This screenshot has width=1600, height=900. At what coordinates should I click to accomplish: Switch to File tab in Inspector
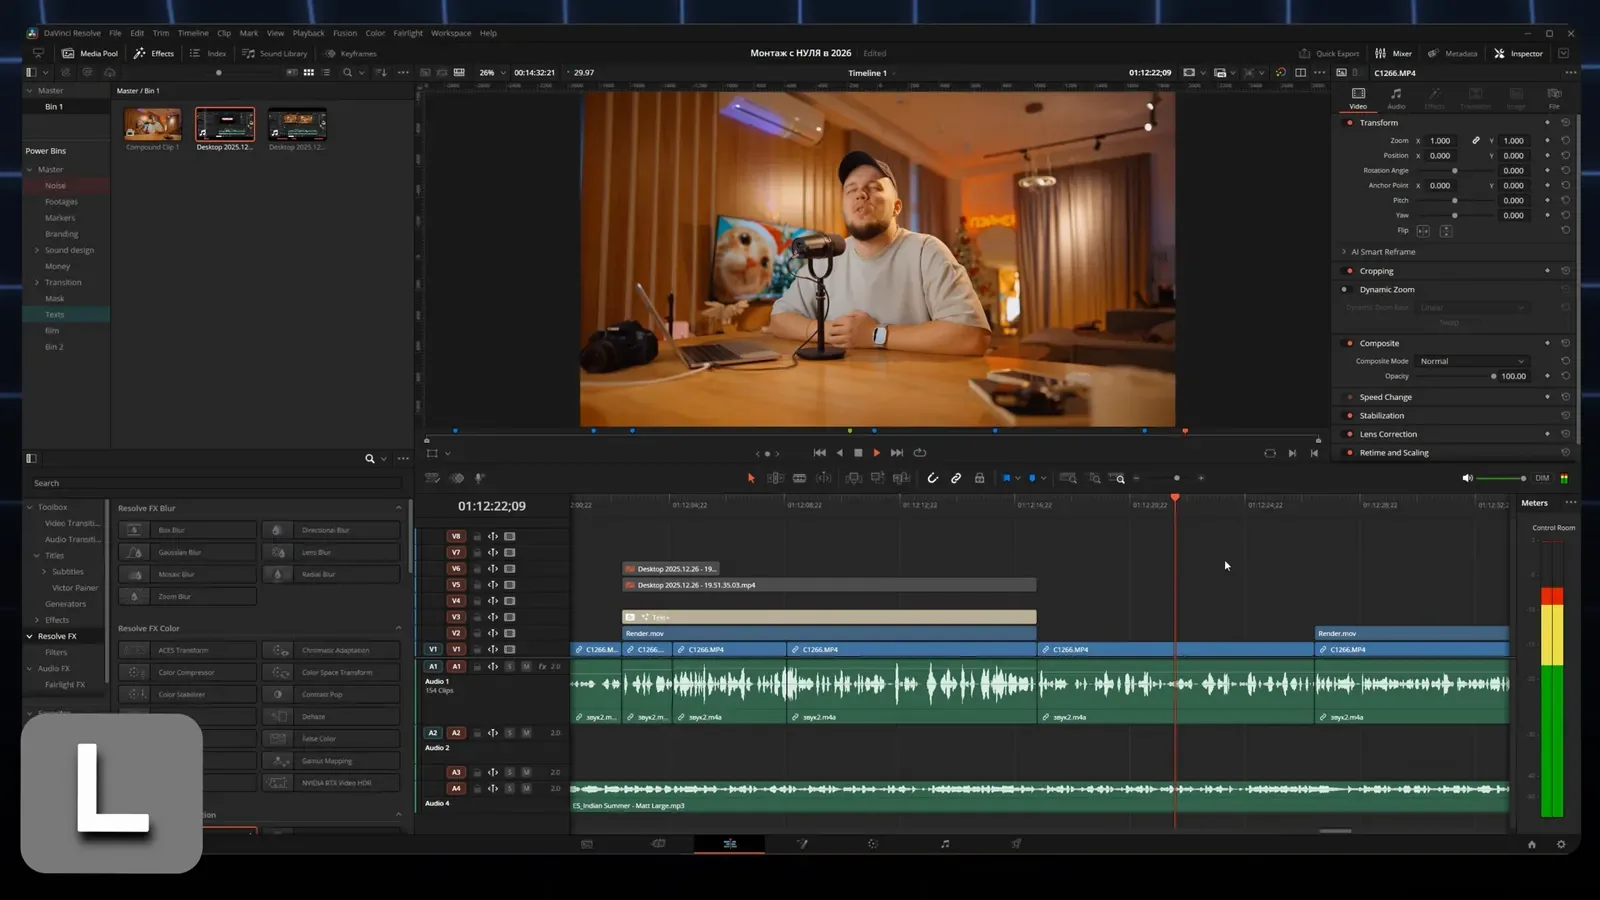pyautogui.click(x=1554, y=97)
